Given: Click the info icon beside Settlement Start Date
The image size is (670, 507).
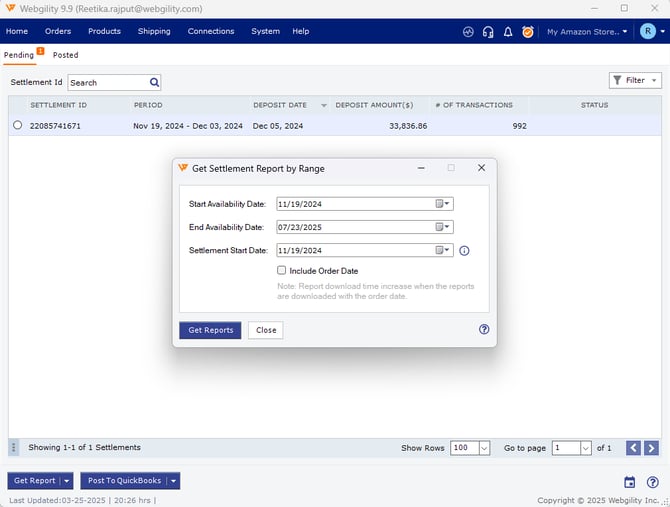Looking at the screenshot, I should point(464,251).
